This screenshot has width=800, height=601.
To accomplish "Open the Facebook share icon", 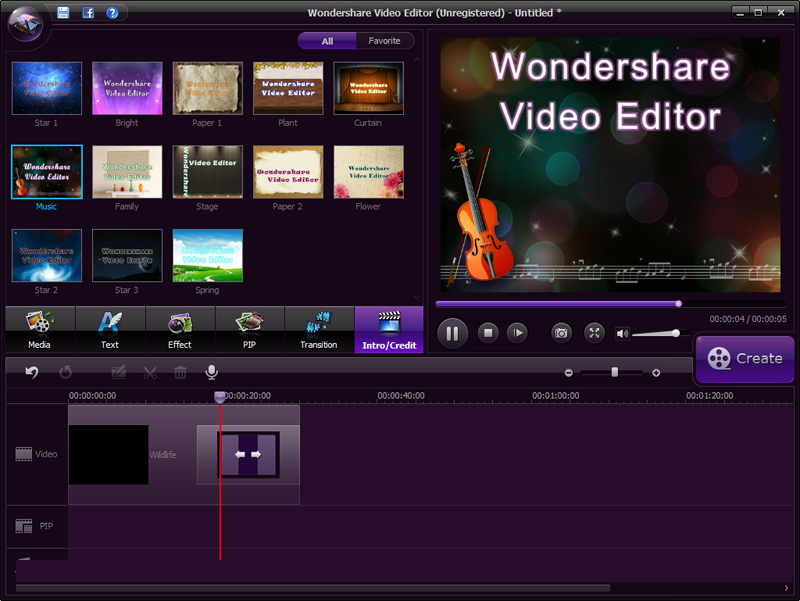I will click(x=88, y=13).
